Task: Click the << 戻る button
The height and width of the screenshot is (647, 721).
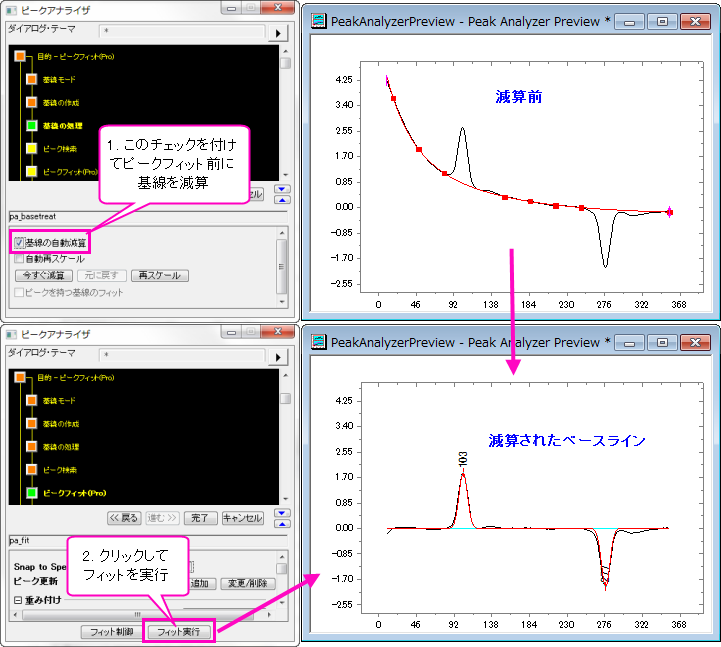Action: pos(124,518)
